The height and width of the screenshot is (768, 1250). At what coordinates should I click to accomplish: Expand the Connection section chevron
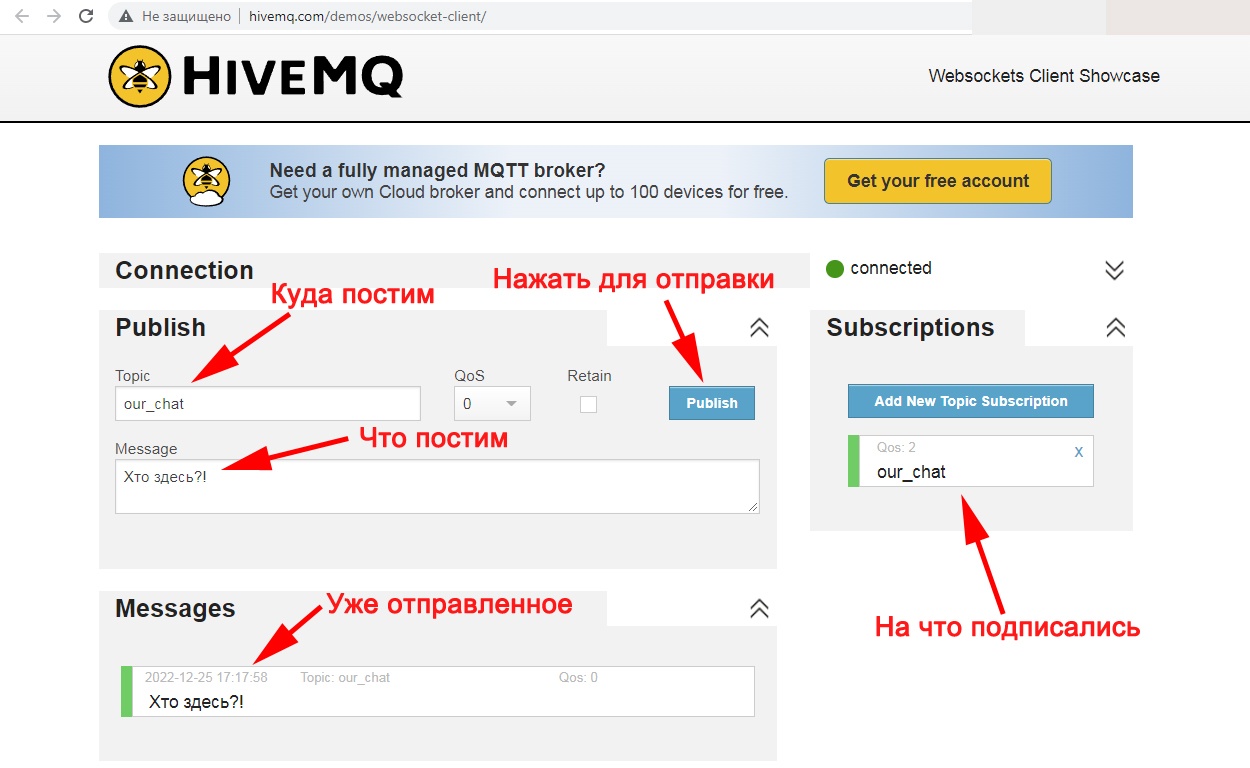coord(1113,269)
